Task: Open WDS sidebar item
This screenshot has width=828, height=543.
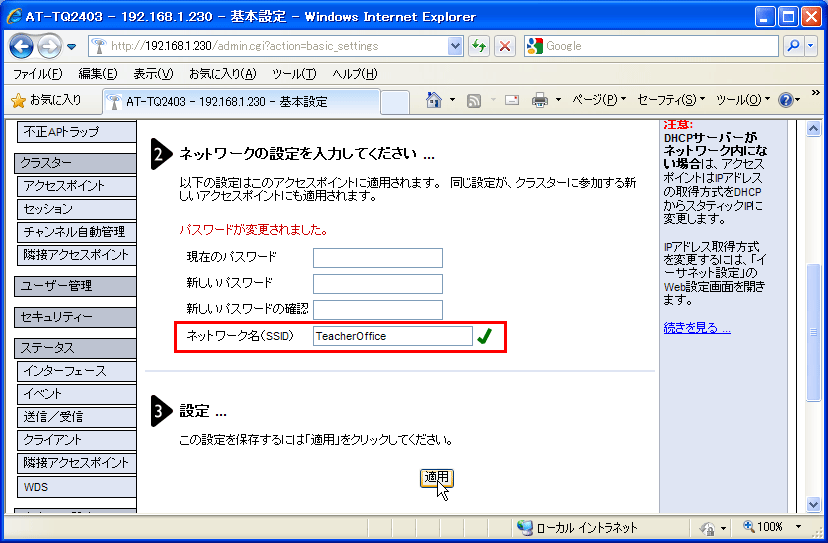Action: coord(77,486)
